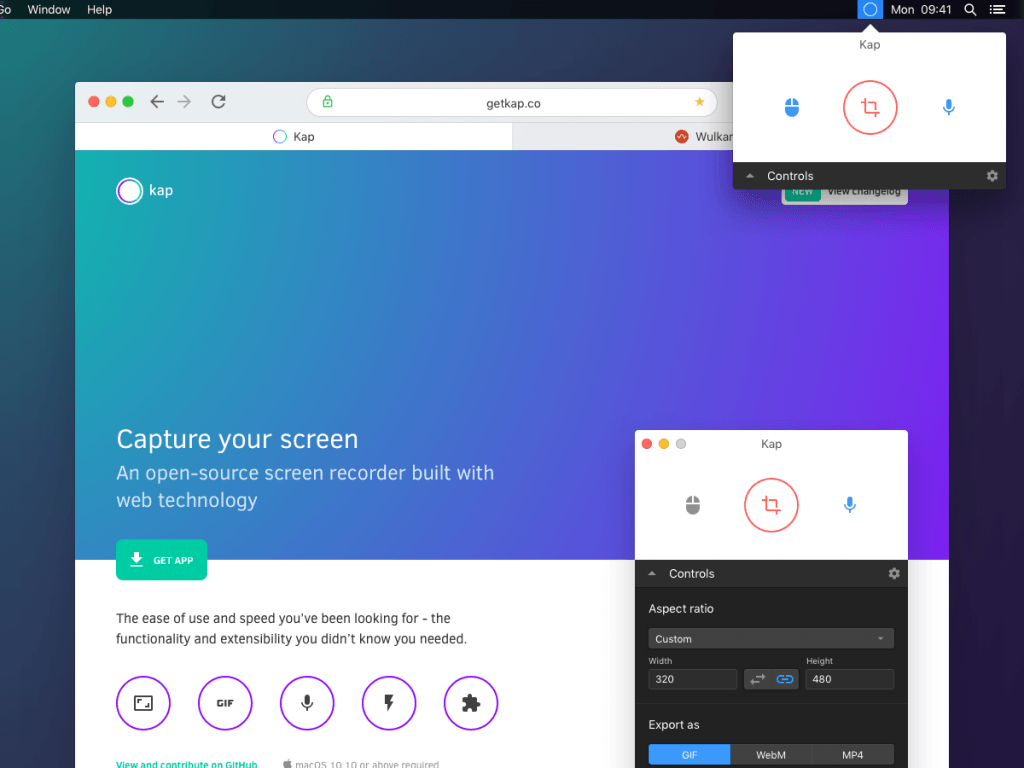Image resolution: width=1024 pixels, height=768 pixels.
Task: Click the green padlock in the address bar
Action: point(328,102)
